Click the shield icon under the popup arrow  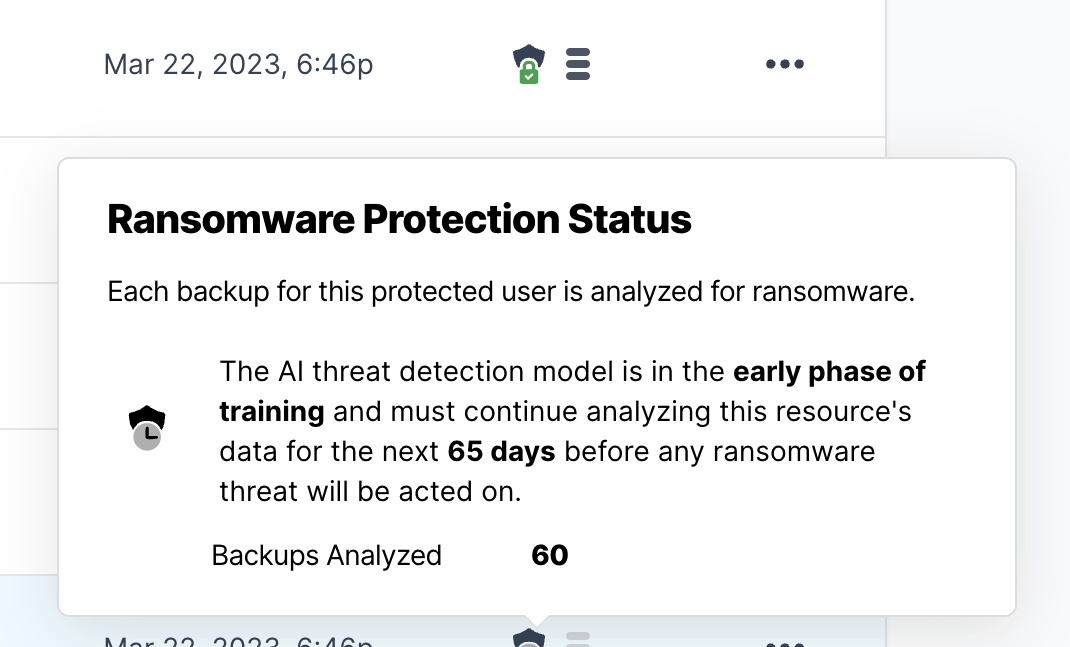pyautogui.click(x=529, y=638)
